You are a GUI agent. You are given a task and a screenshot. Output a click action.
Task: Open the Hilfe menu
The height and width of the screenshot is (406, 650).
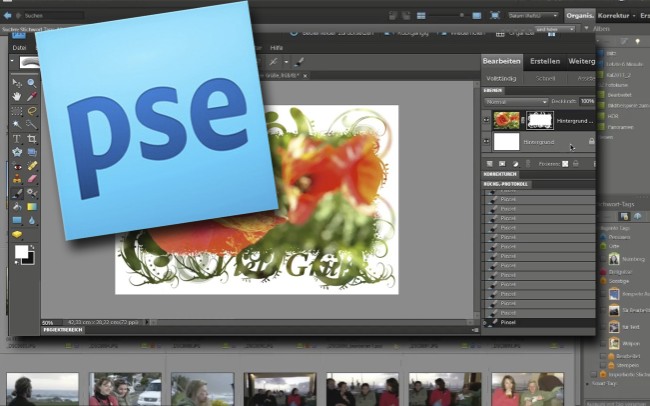(x=277, y=47)
